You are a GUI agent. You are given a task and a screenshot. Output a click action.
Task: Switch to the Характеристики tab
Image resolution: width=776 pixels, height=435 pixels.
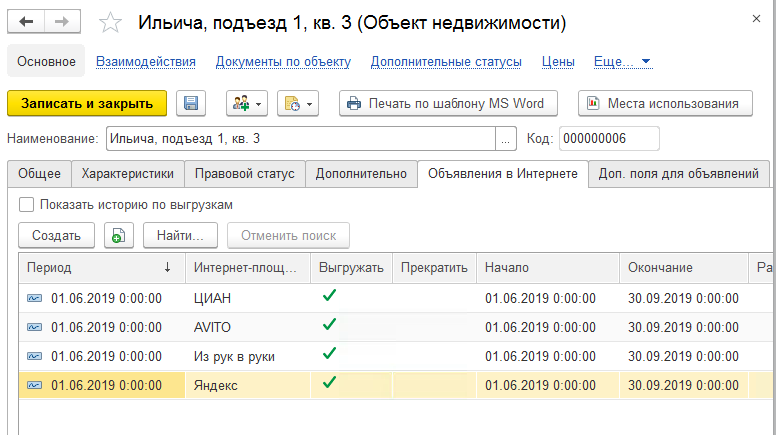pyautogui.click(x=128, y=174)
